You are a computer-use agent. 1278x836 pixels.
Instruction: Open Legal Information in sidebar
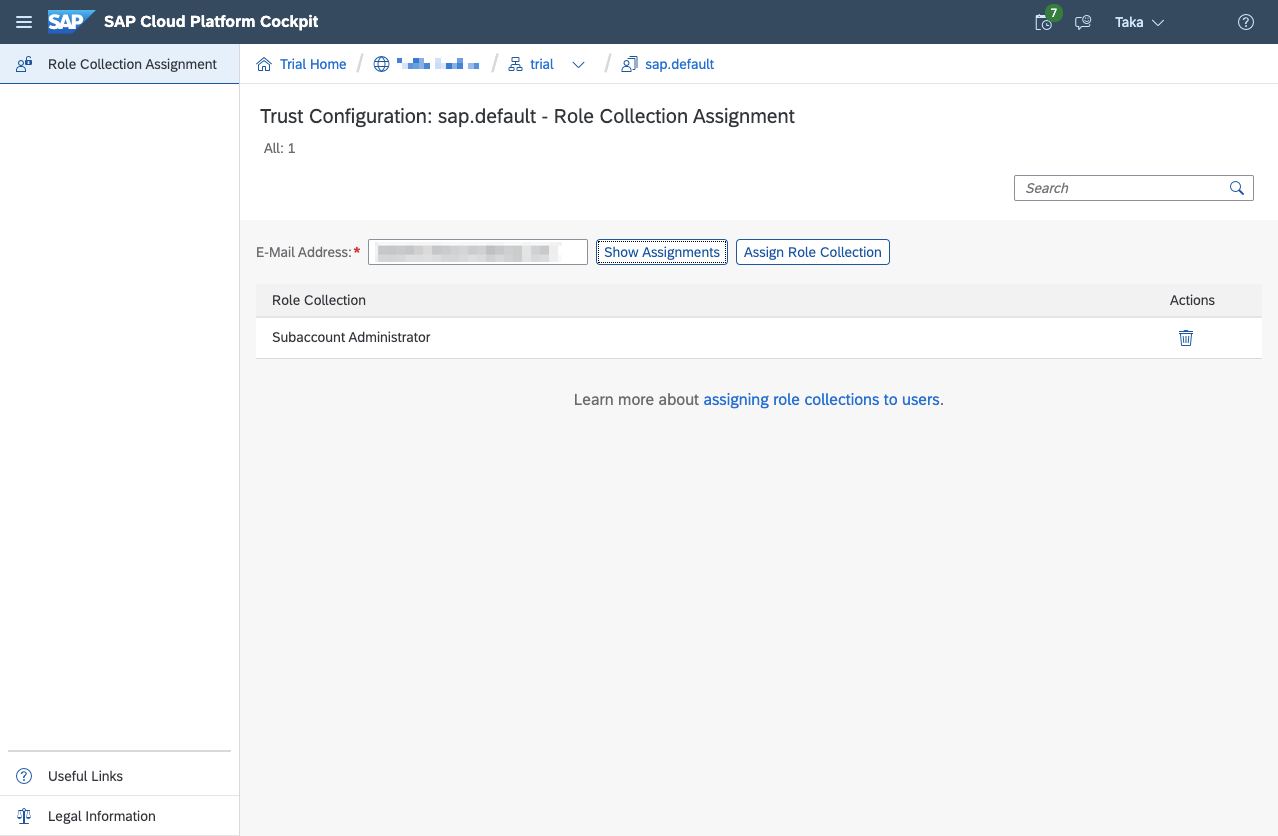pyautogui.click(x=120, y=816)
